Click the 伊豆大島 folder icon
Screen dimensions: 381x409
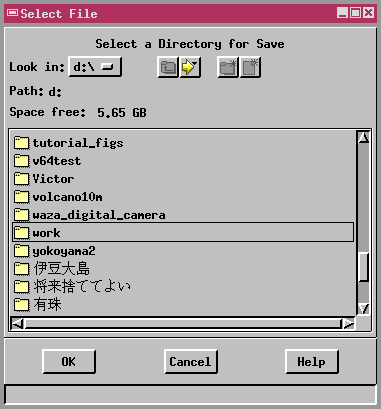(22, 269)
